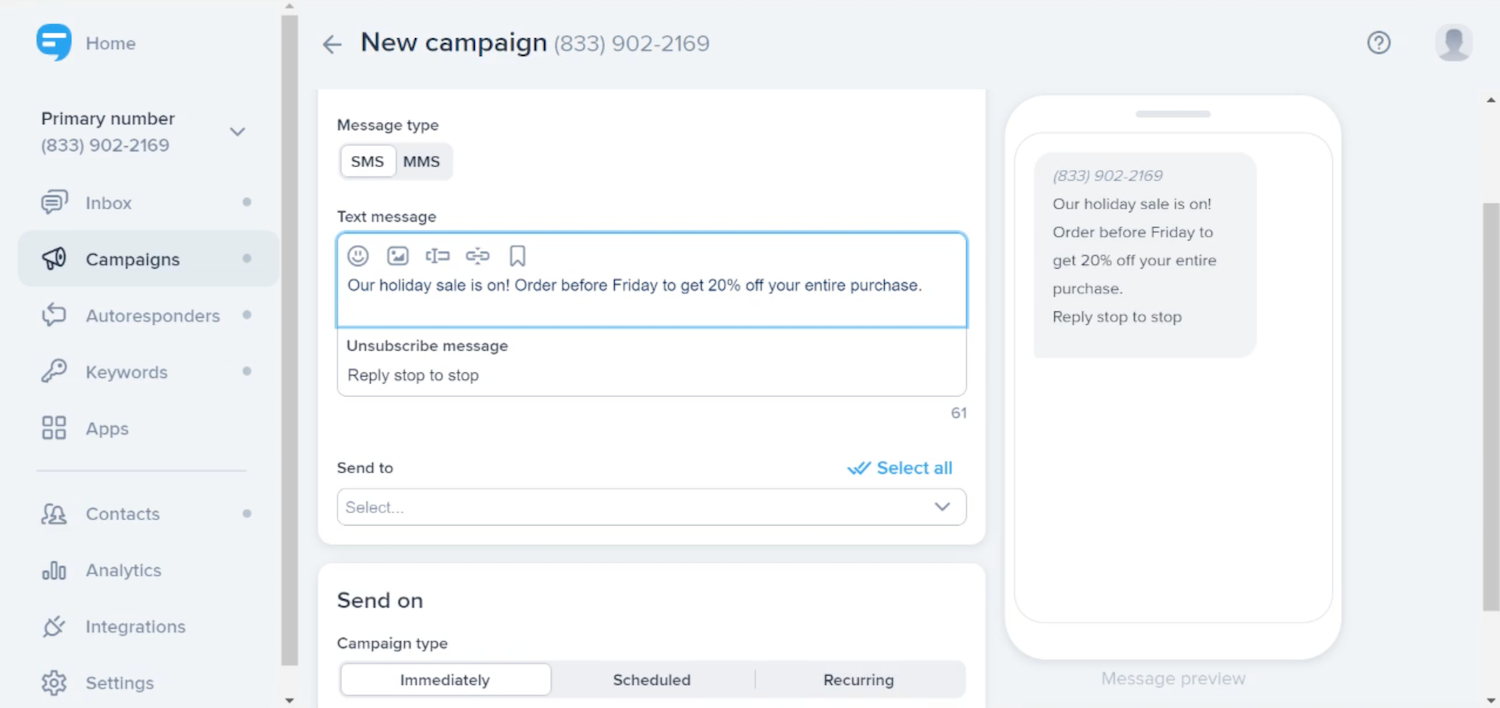Click the insert custom field icon
Viewport: 1500px width, 708px height.
(x=437, y=256)
